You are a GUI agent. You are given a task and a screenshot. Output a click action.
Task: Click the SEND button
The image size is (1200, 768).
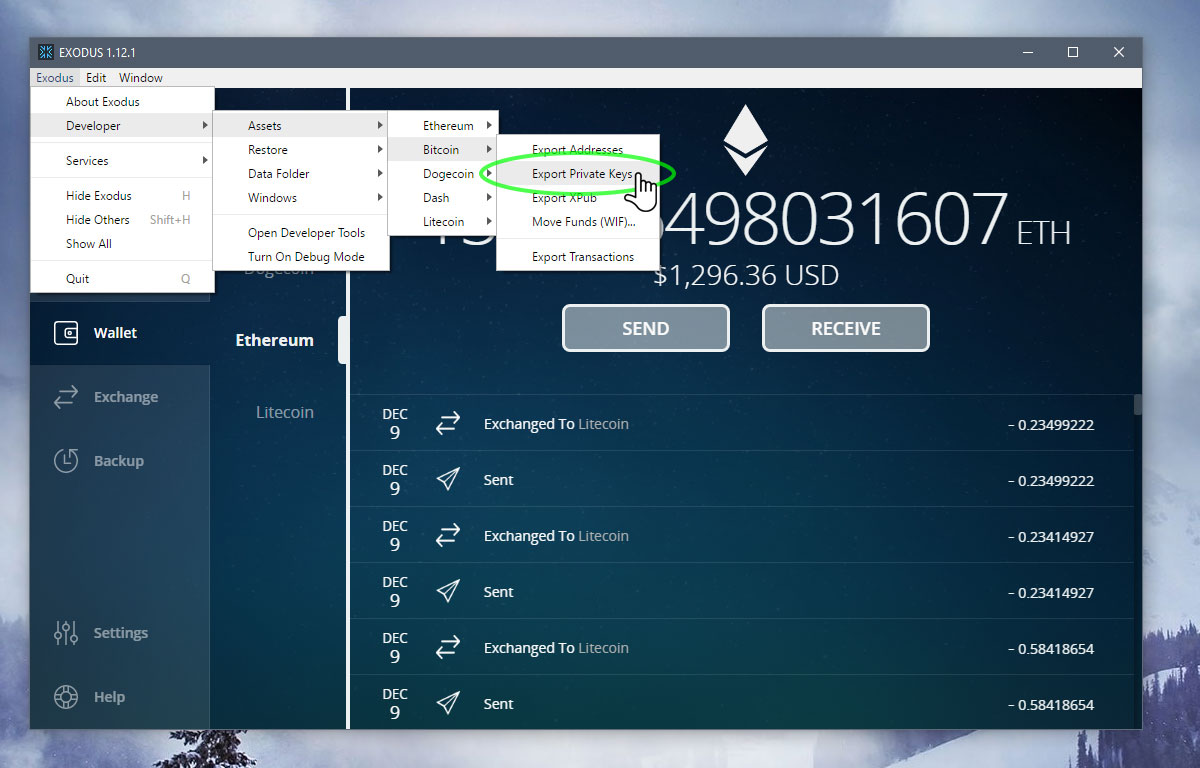click(x=646, y=328)
